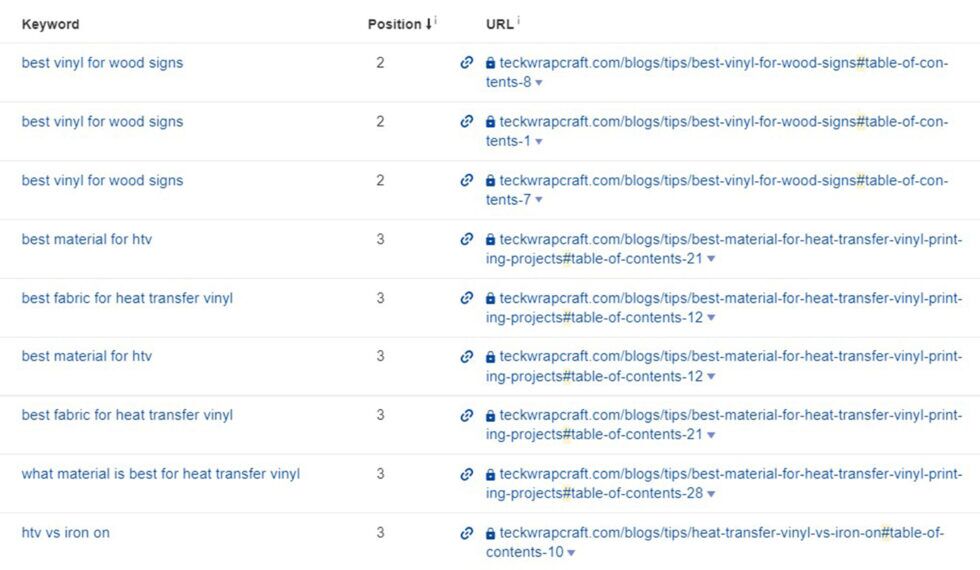
Task: Open dropdown arrow after contents-10 URL
Action: click(571, 552)
